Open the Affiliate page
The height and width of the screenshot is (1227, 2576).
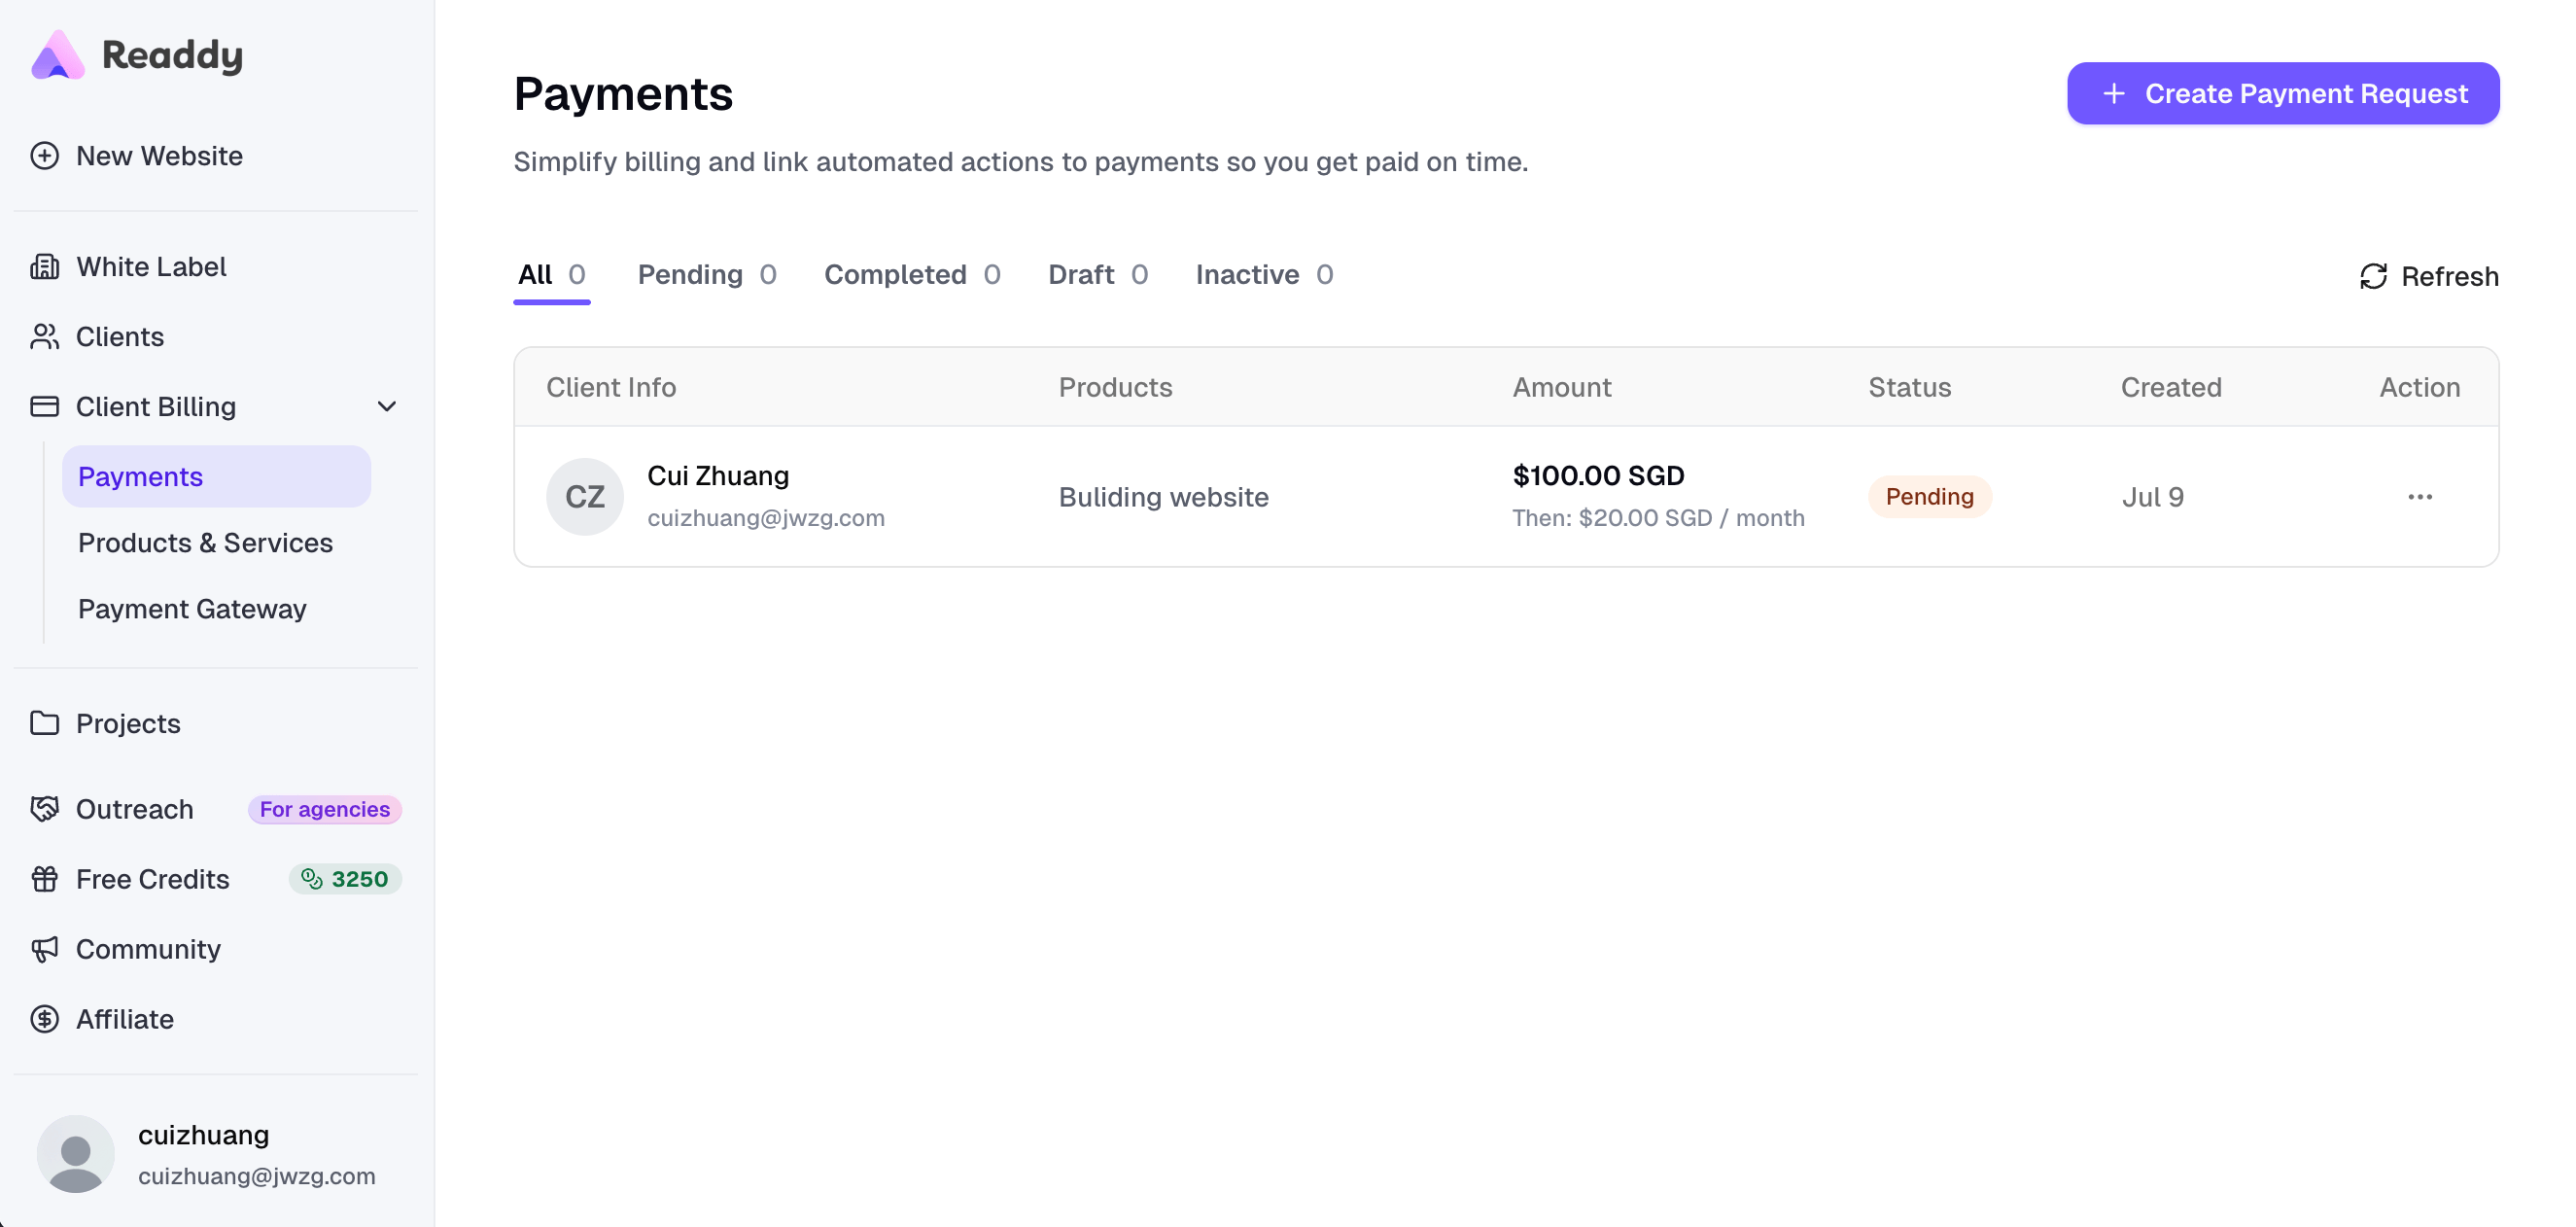pyautogui.click(x=125, y=1019)
